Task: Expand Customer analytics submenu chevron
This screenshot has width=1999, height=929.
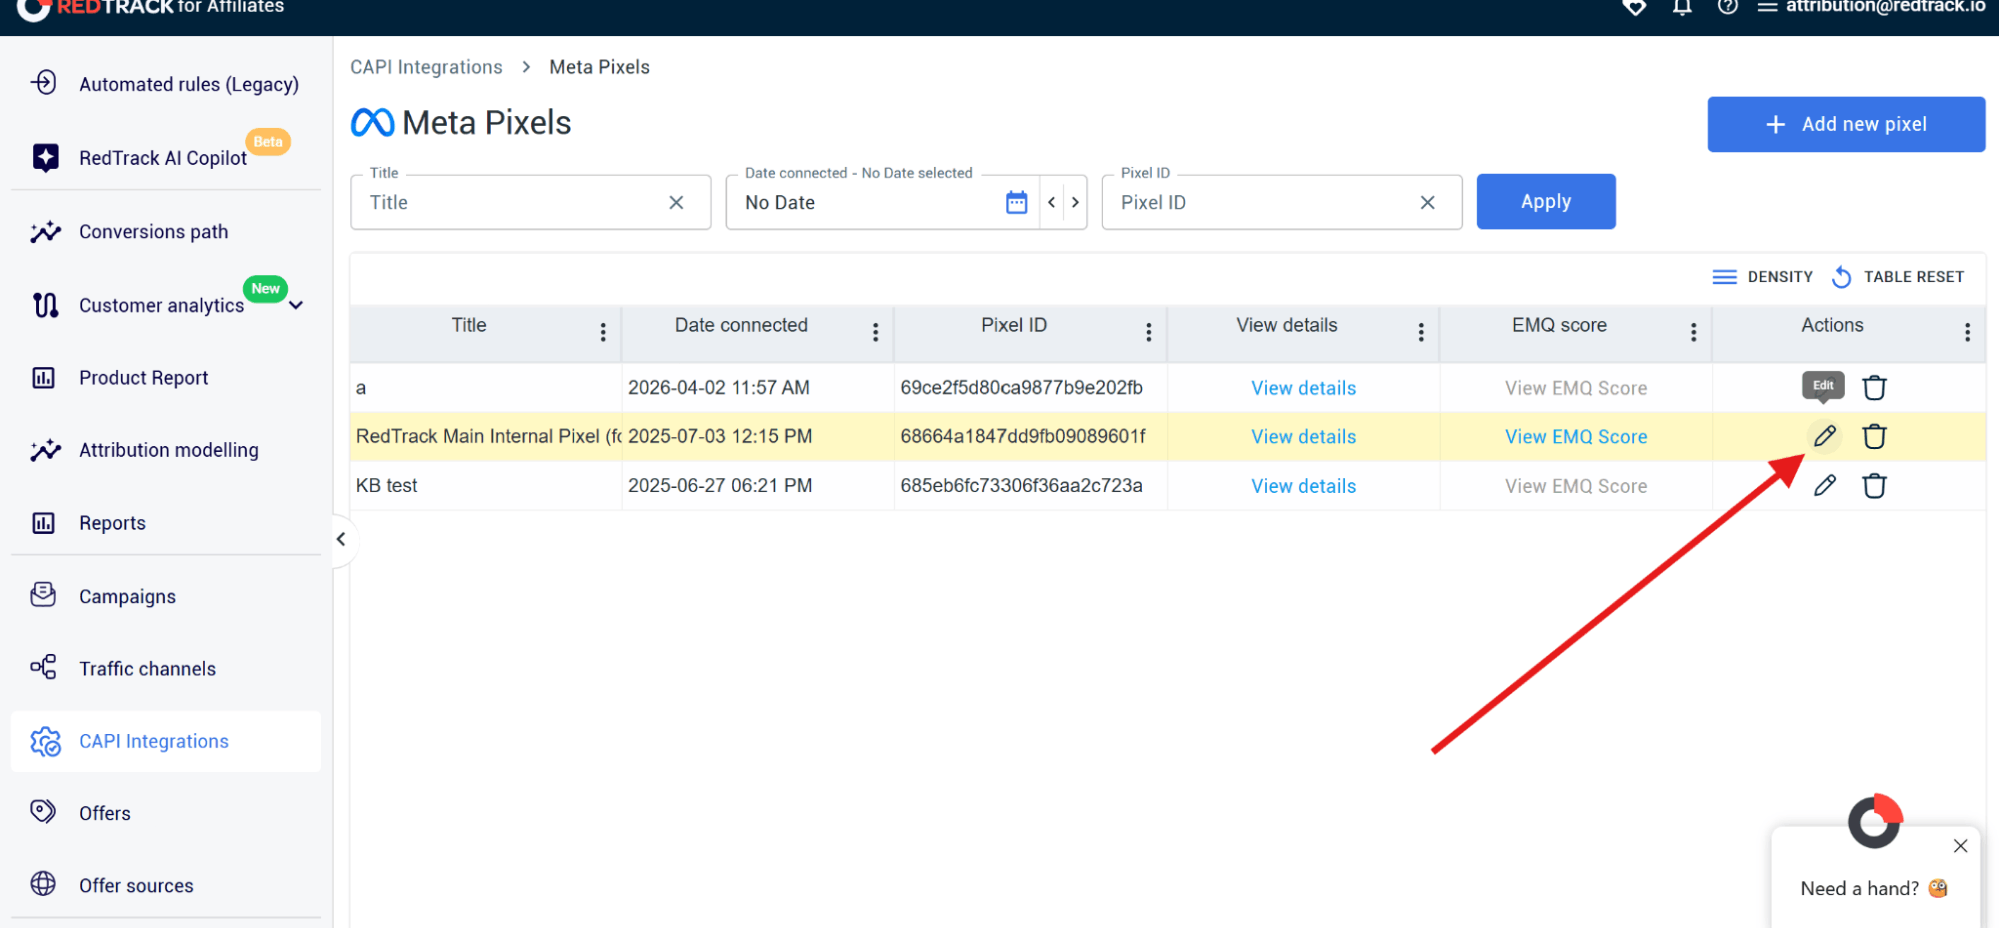Action: 297,305
